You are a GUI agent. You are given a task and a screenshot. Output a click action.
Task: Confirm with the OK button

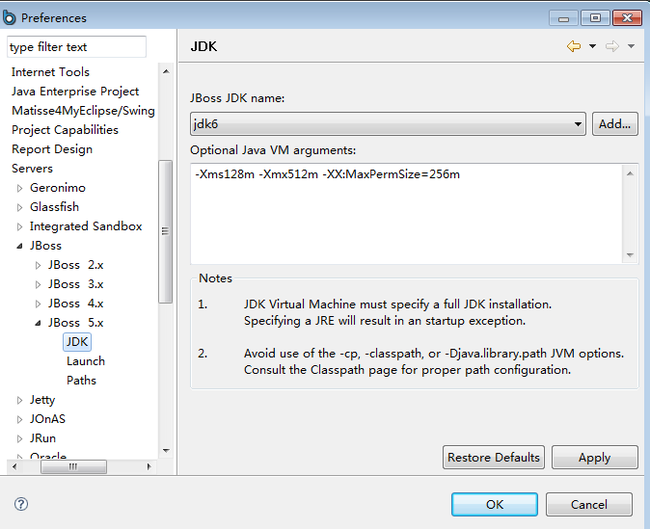(x=495, y=505)
